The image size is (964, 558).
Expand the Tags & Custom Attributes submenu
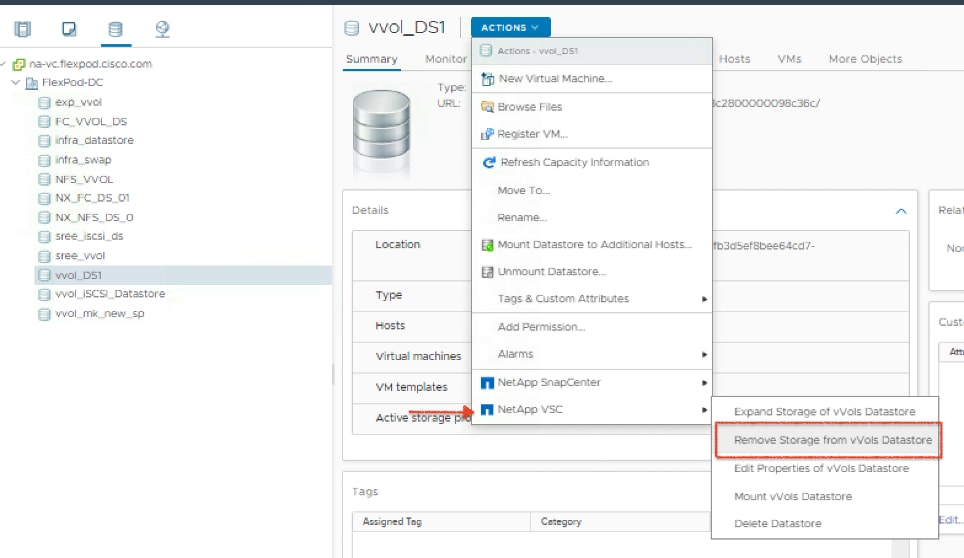[x=705, y=299]
